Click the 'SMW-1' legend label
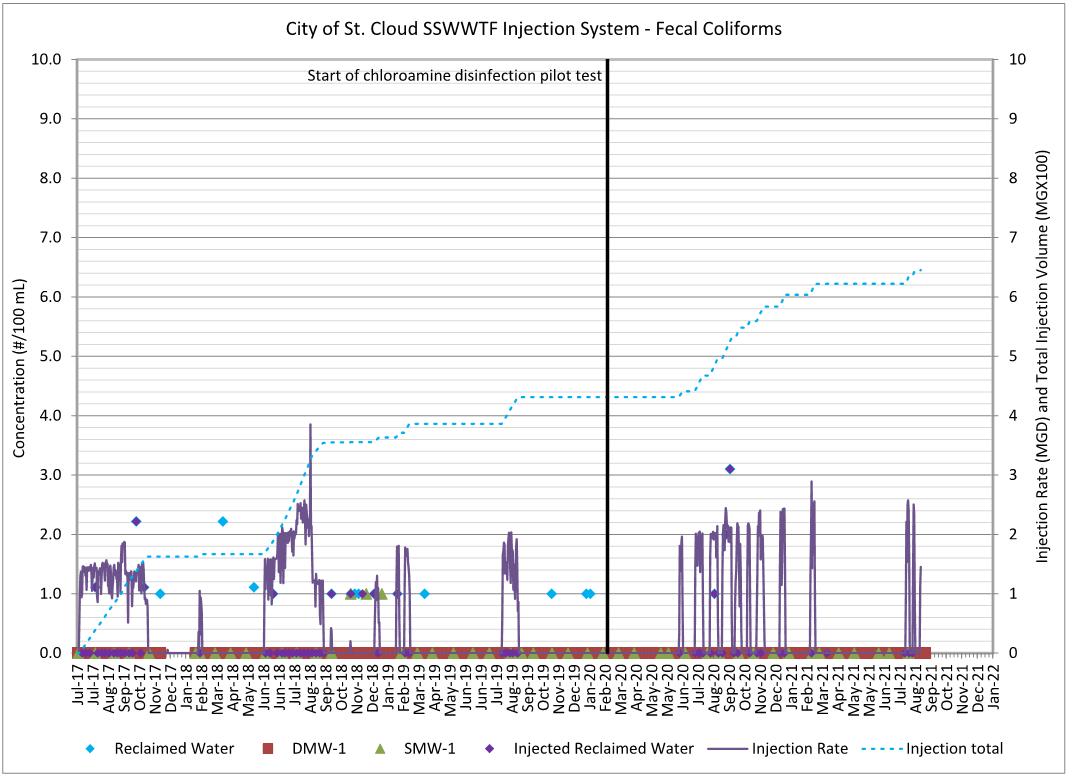 (429, 749)
